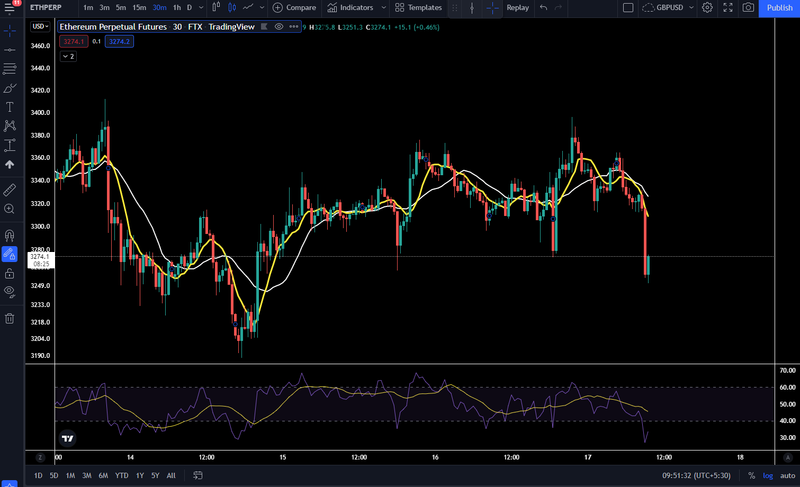The image size is (800, 487).
Task: Switch to the 1m timeframe
Action: (x=88, y=8)
